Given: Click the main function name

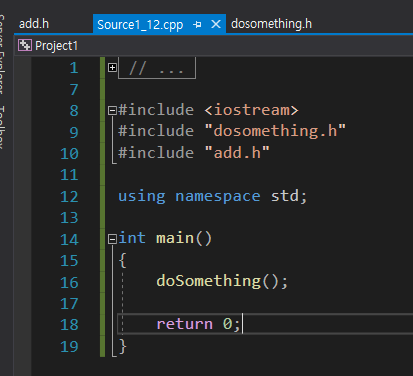Looking at the screenshot, I should point(175,238).
